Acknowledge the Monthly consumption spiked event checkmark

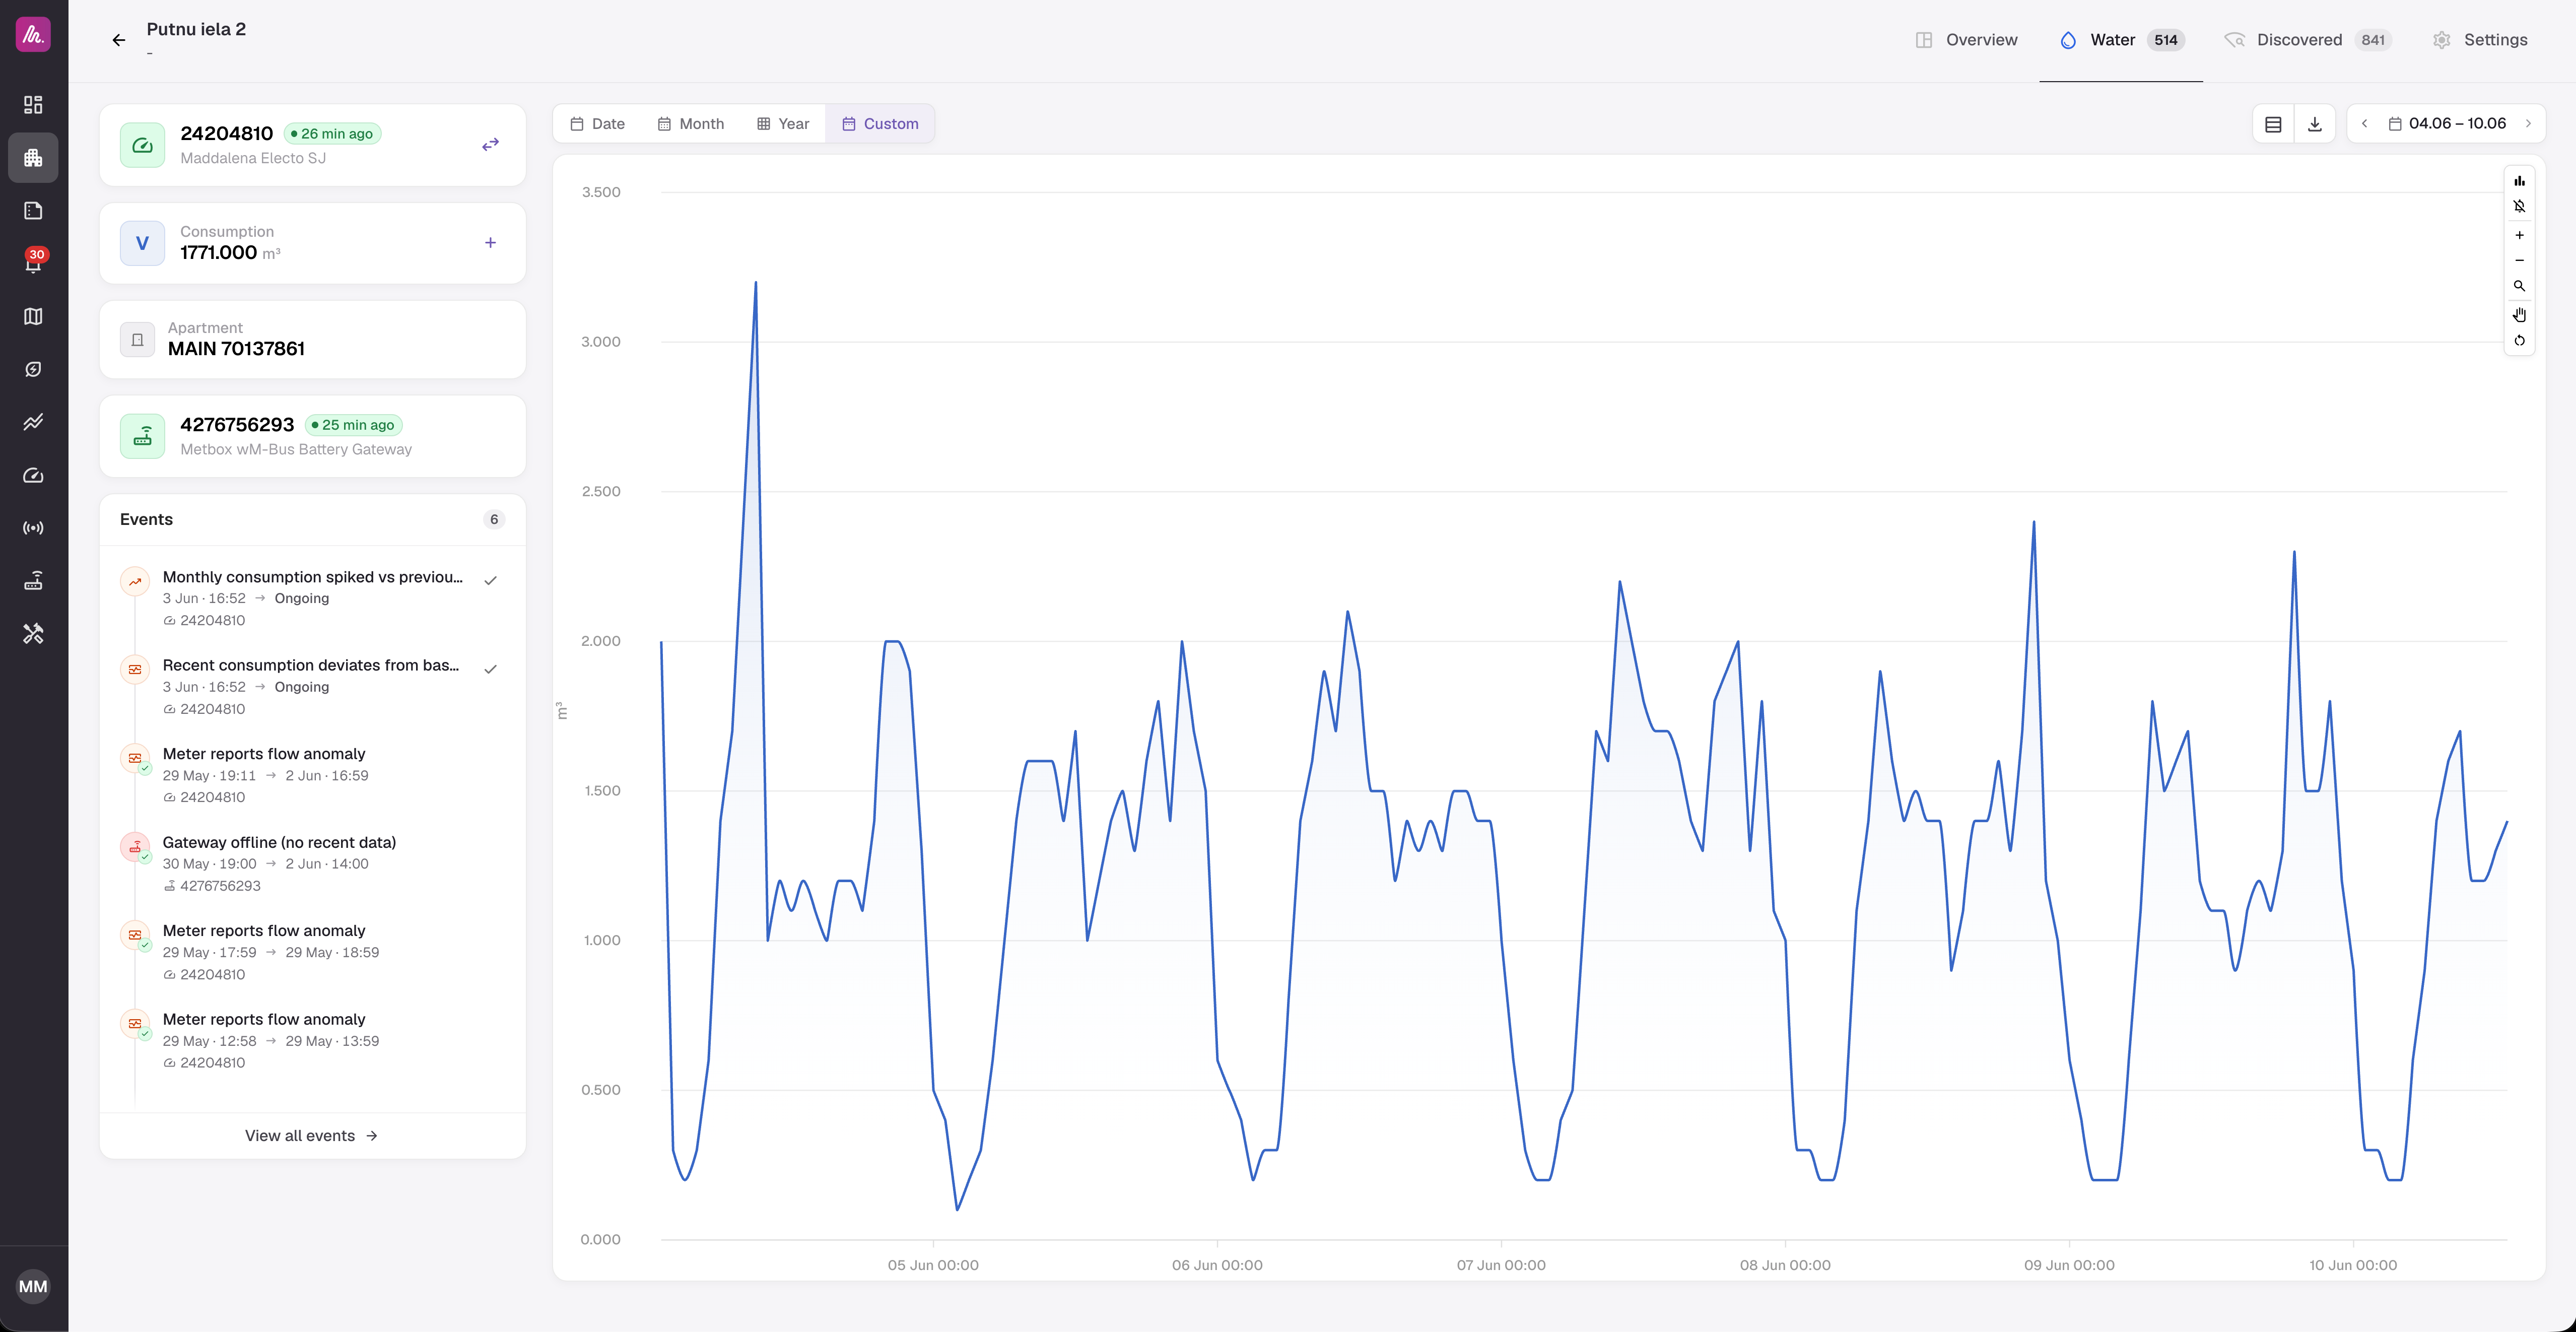click(490, 580)
